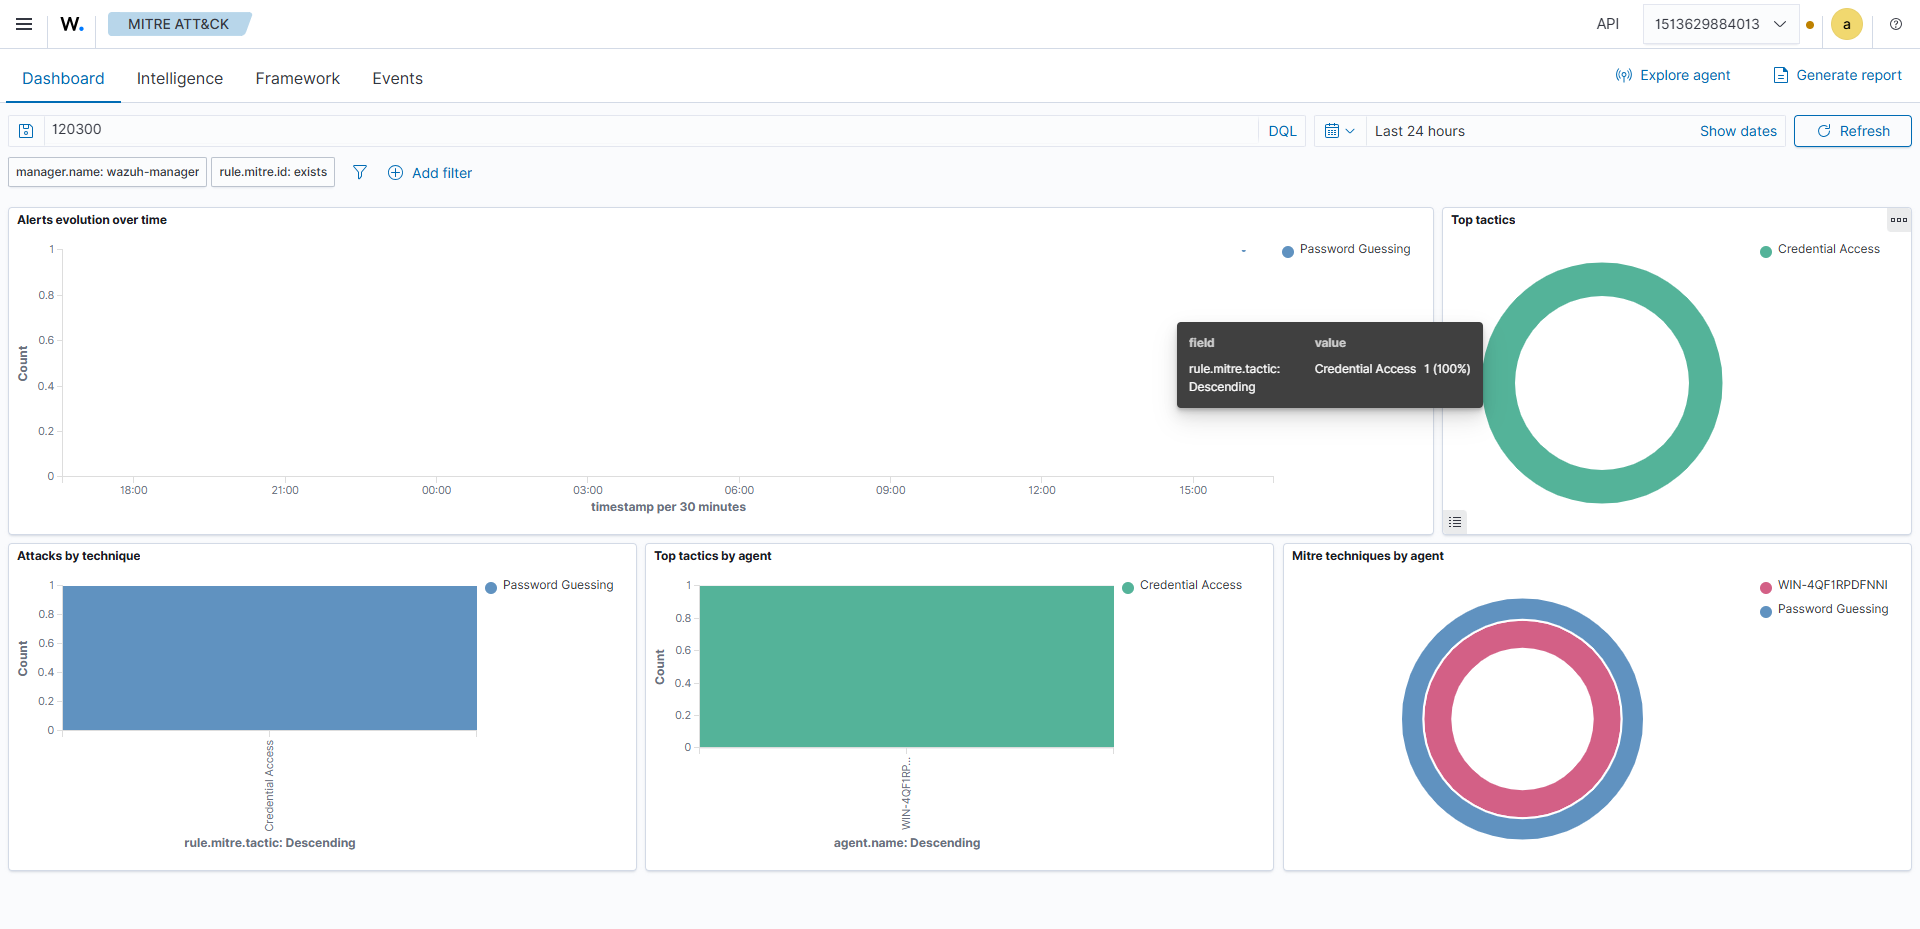This screenshot has width=1920, height=929.
Task: Open the saved queries icon
Action: (27, 131)
